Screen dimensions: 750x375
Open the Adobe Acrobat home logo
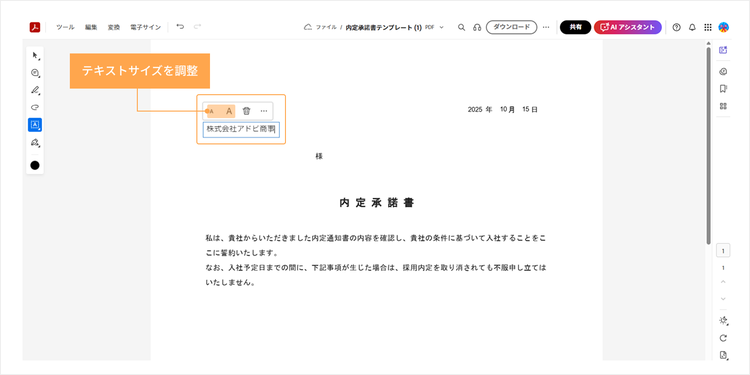point(34,27)
